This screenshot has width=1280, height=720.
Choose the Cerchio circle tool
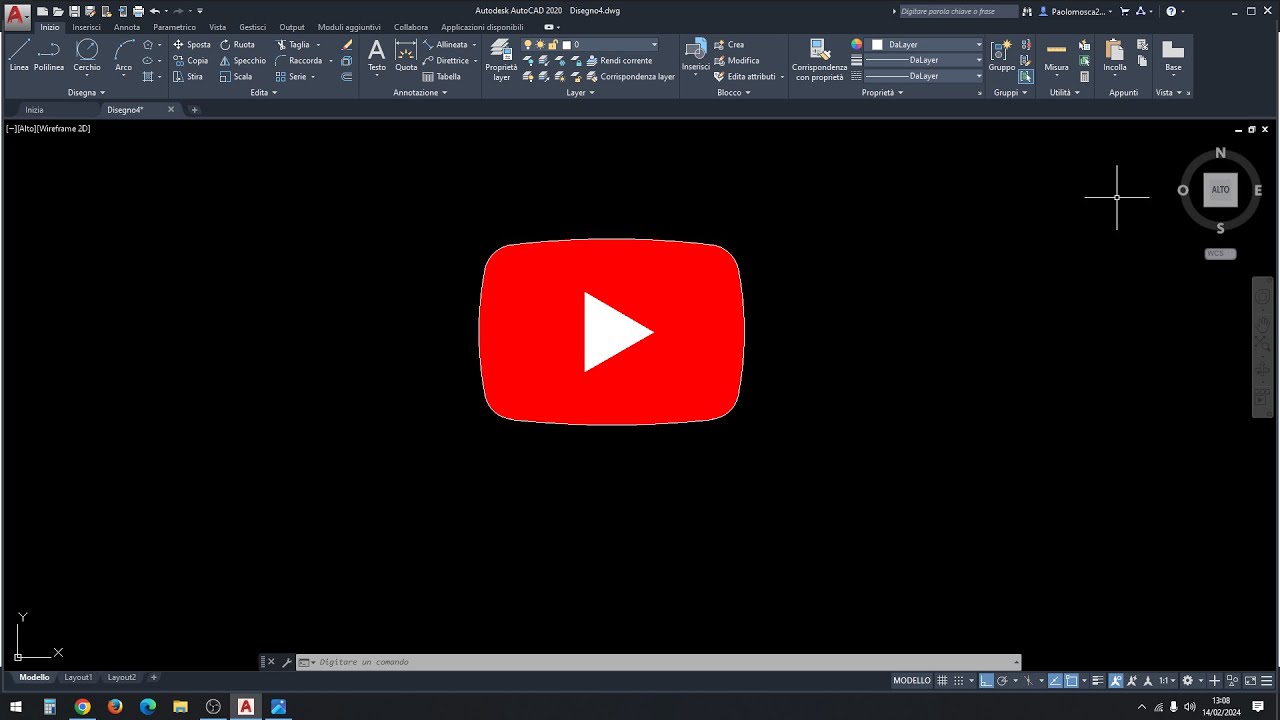click(87, 56)
